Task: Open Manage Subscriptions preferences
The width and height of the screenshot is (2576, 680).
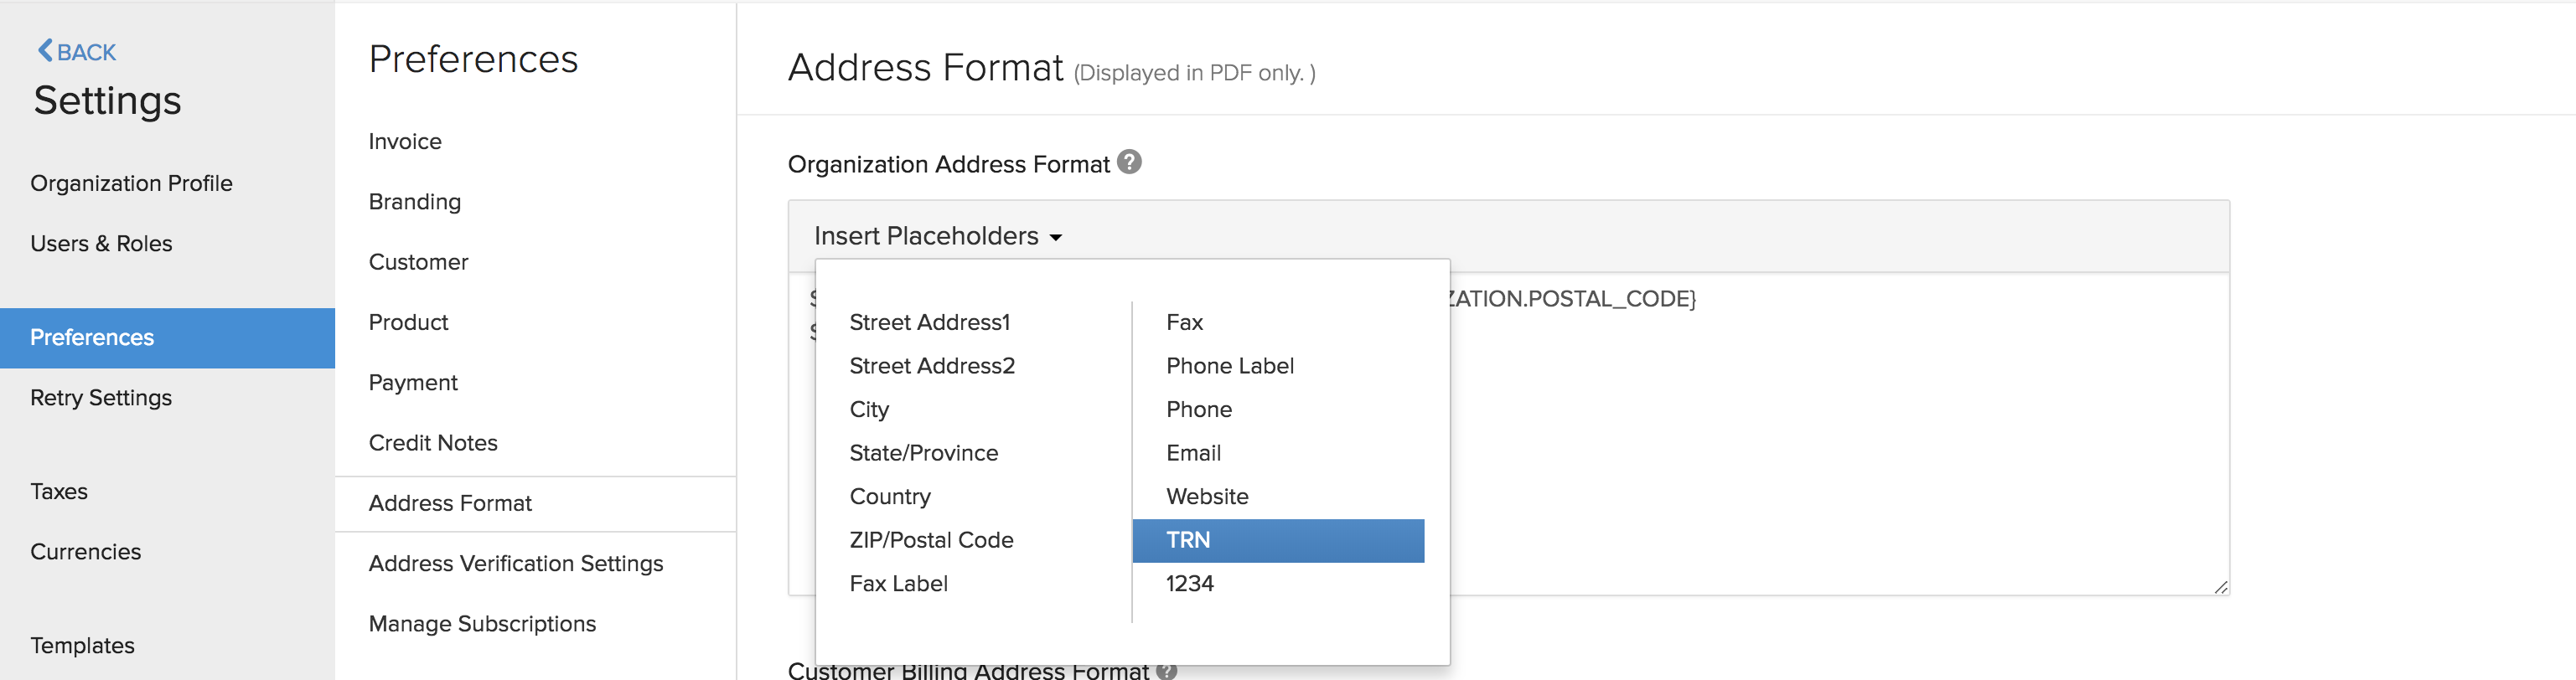Action: (x=482, y=624)
